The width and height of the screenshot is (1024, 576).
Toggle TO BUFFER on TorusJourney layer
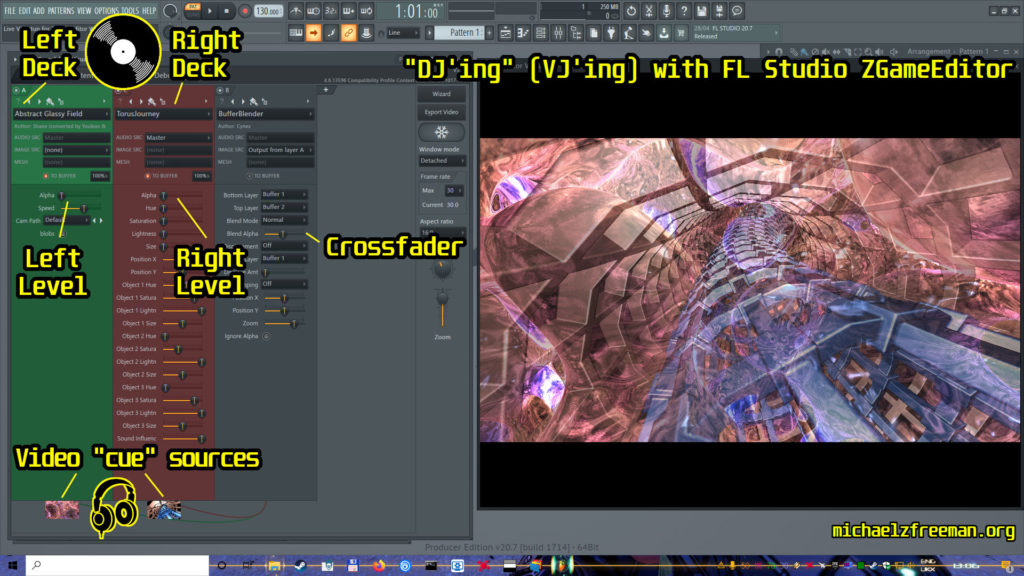click(147, 175)
